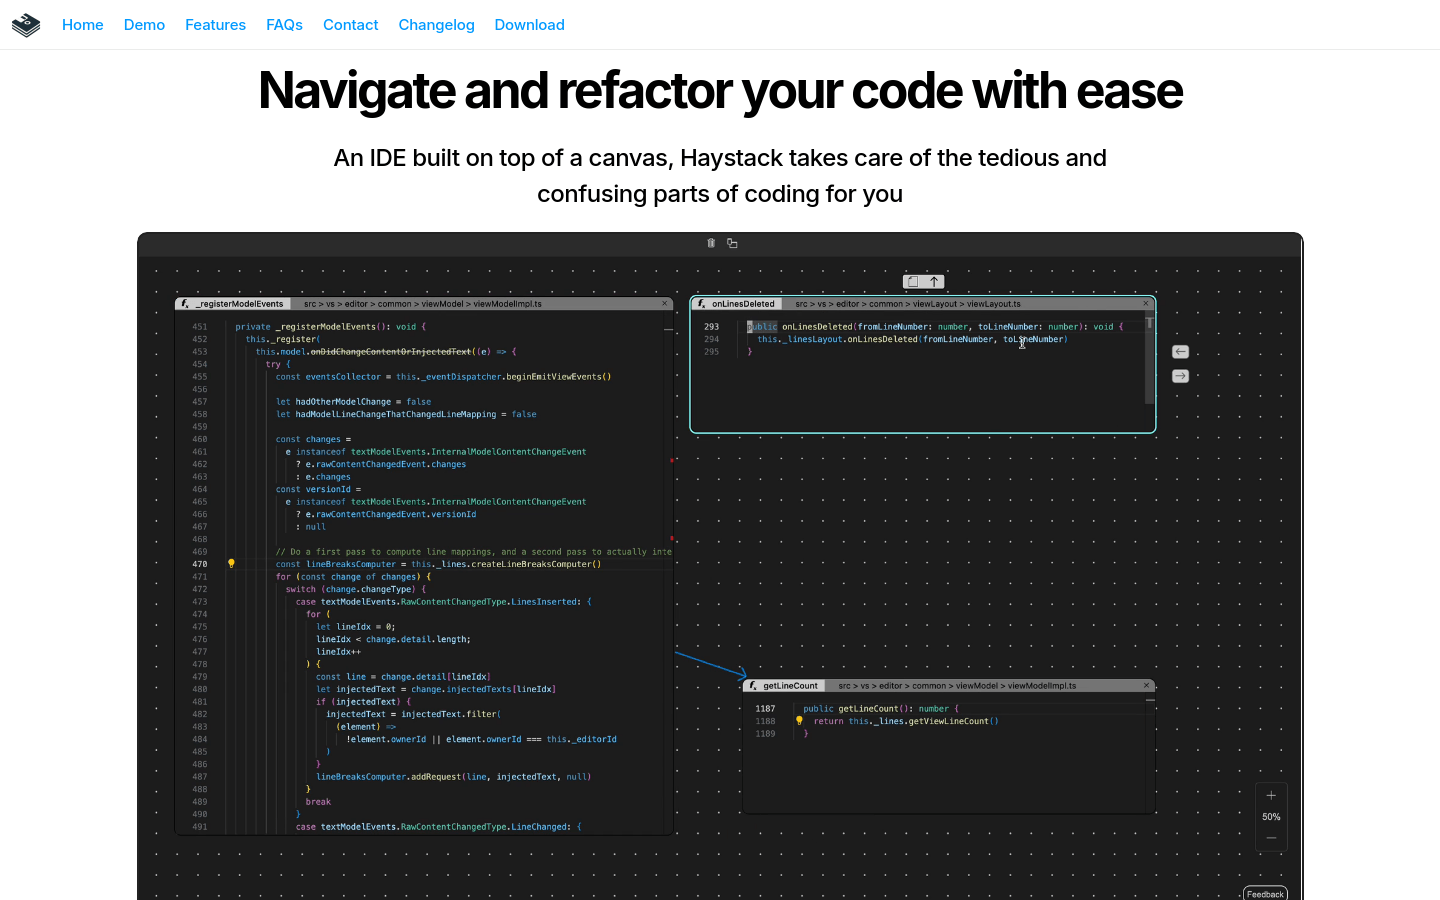Click the right-arrow navigation button
This screenshot has height=900, width=1440.
1180,376
